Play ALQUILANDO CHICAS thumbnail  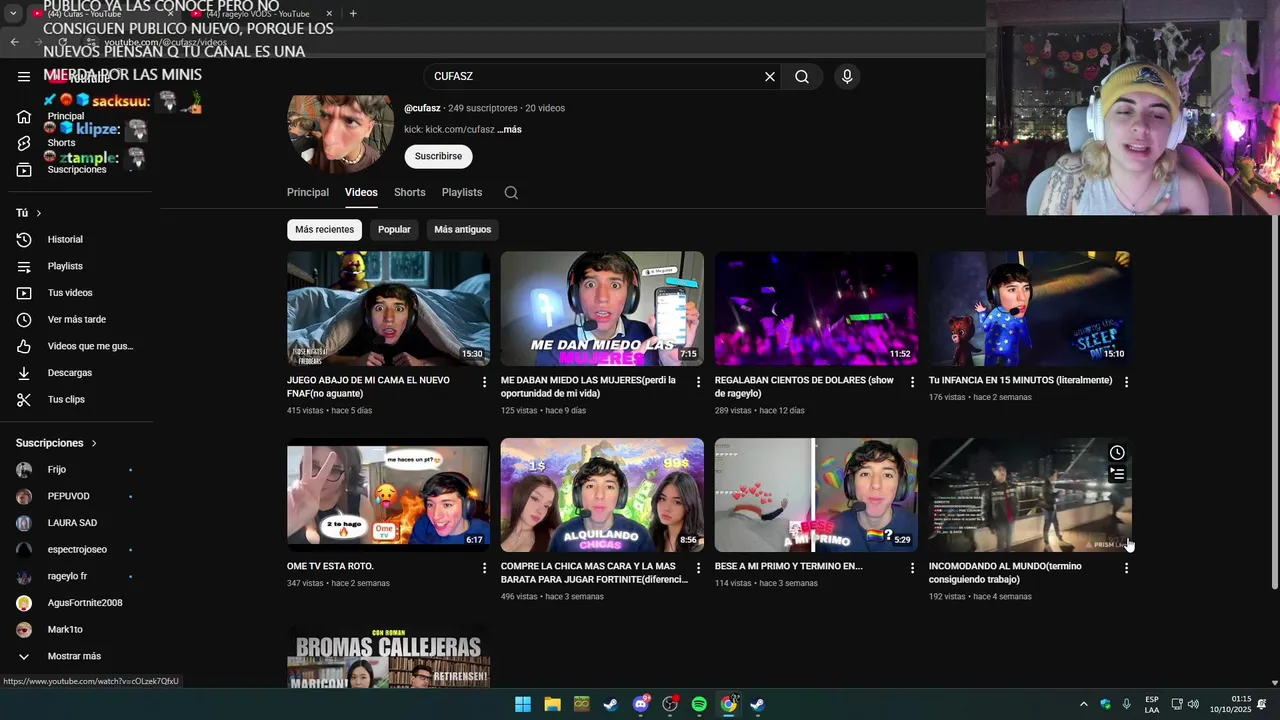[602, 495]
